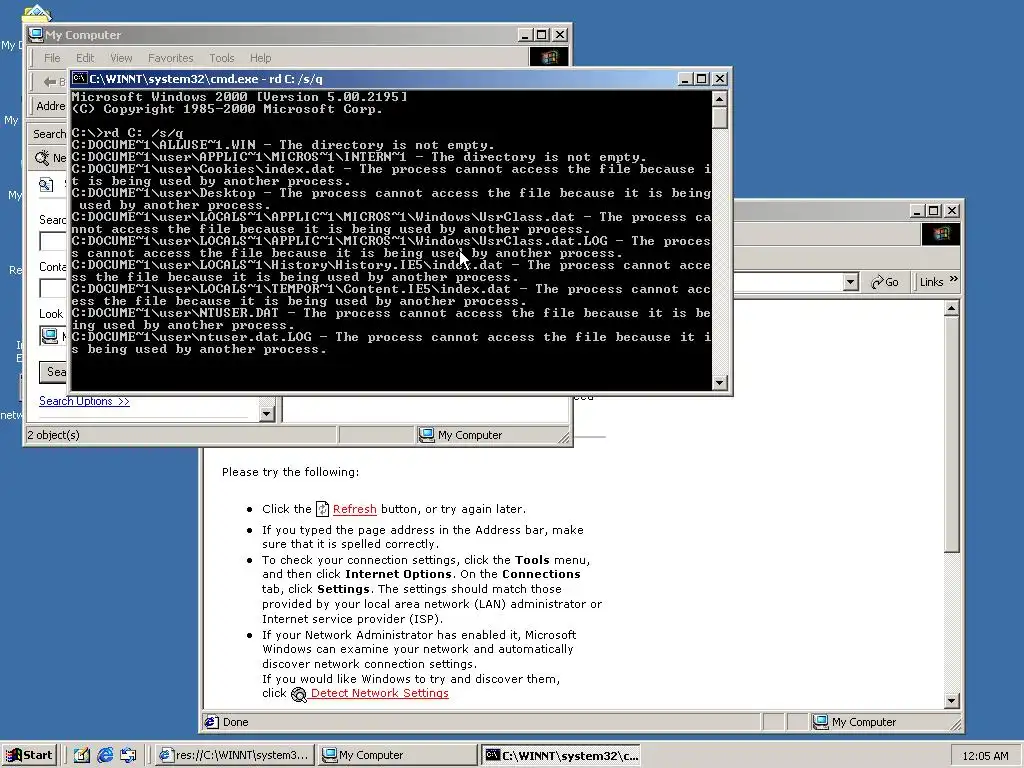This screenshot has height=768, width=1024.
Task: Click '2 object(s)' status bar text
Action: point(54,435)
